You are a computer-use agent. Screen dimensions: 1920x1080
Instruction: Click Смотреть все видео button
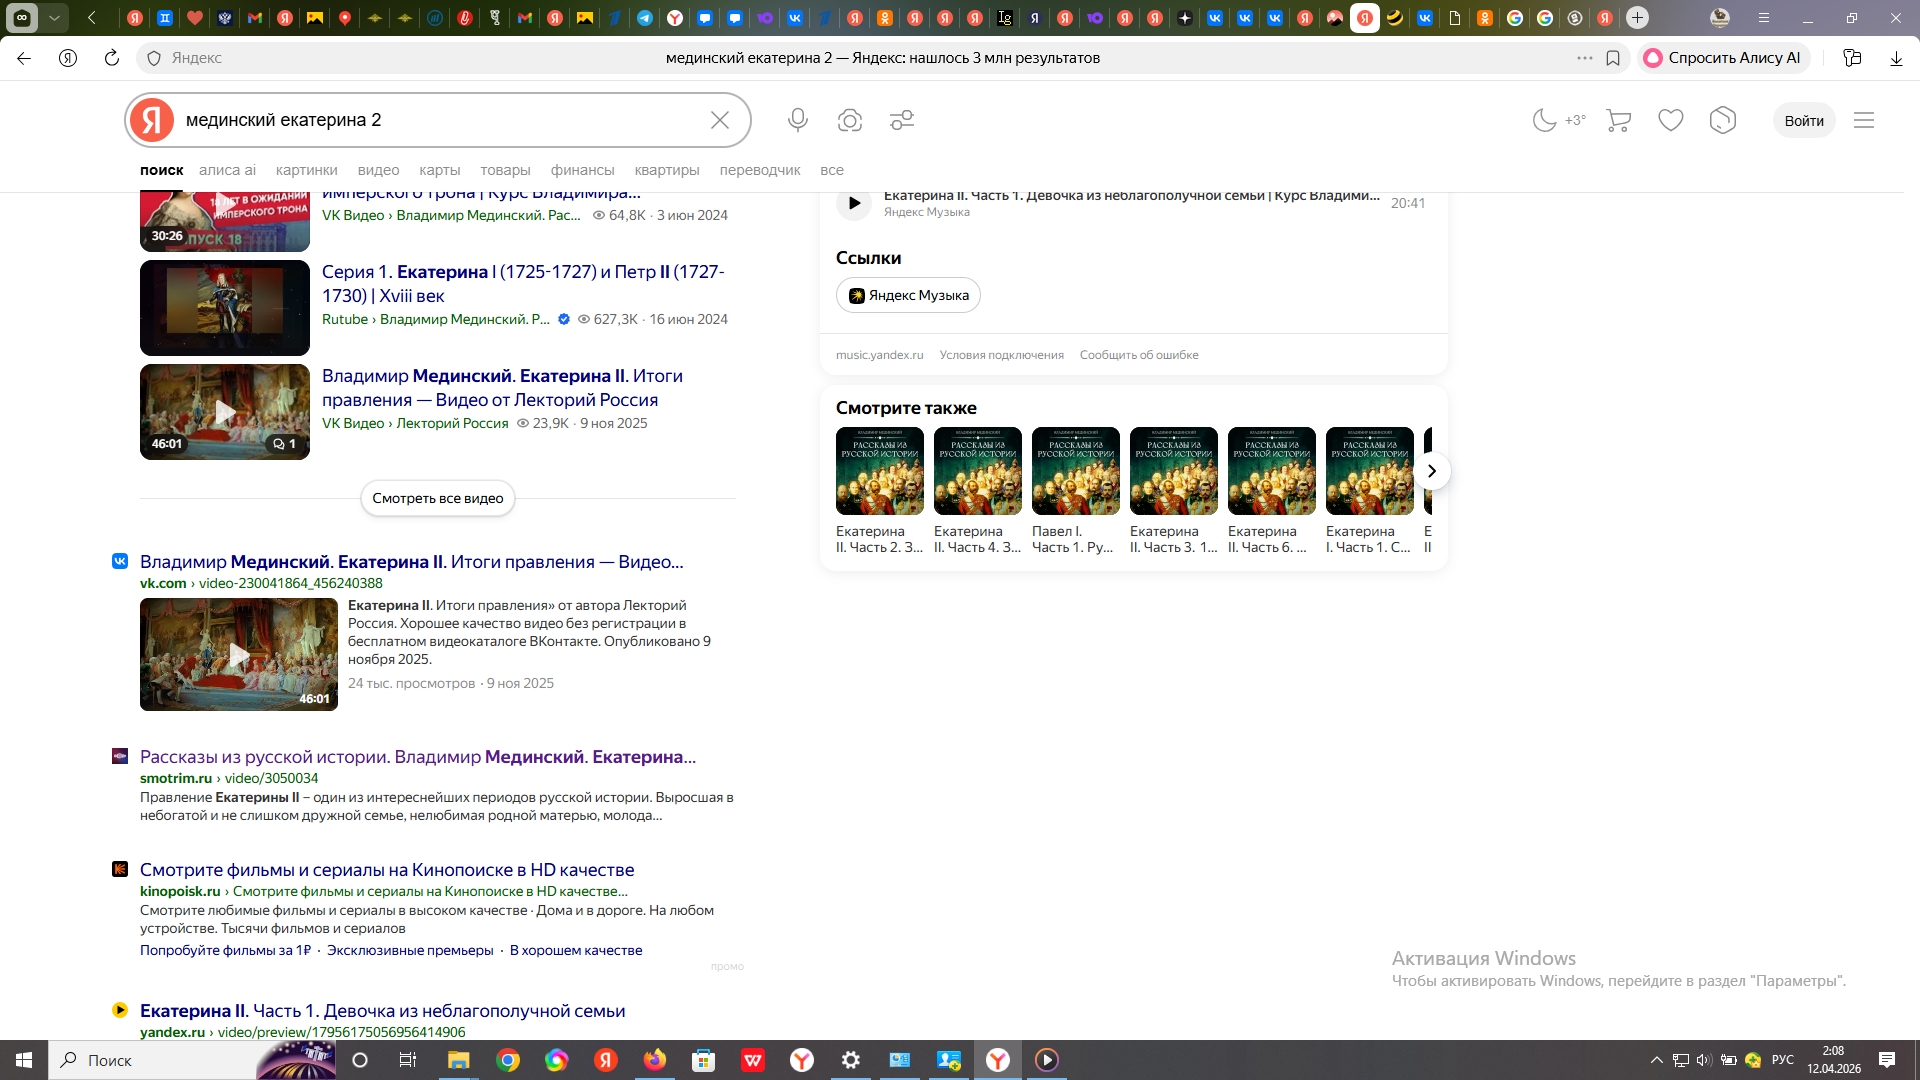(438, 498)
